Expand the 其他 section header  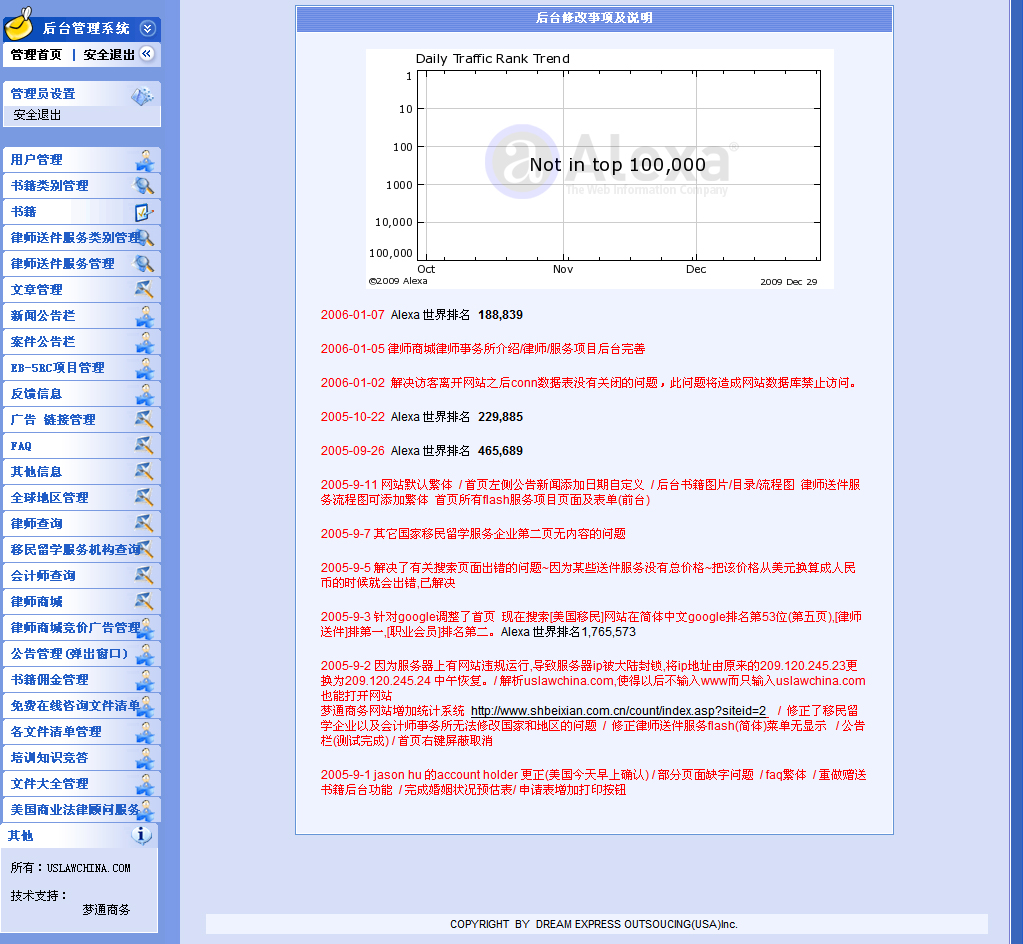[x=80, y=836]
